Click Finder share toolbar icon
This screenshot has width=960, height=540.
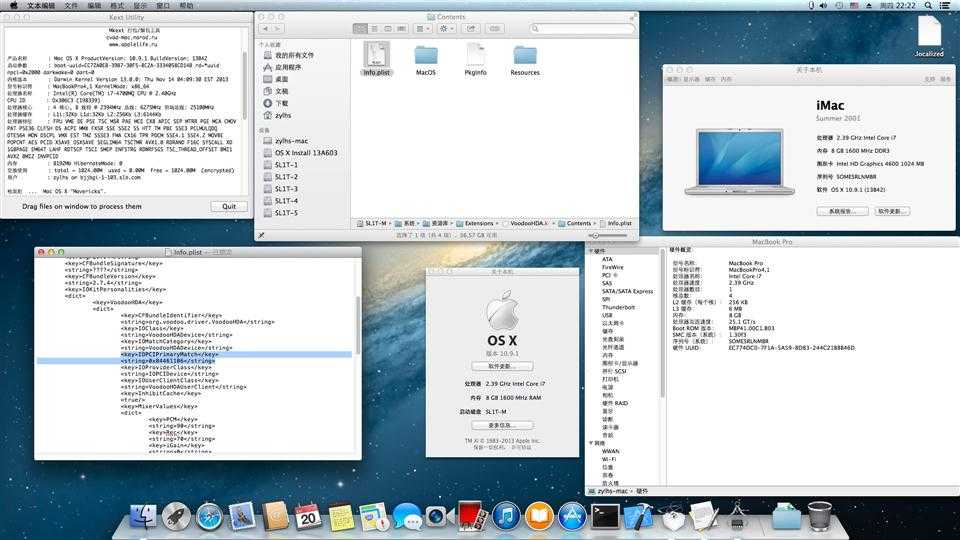pyautogui.click(x=470, y=29)
